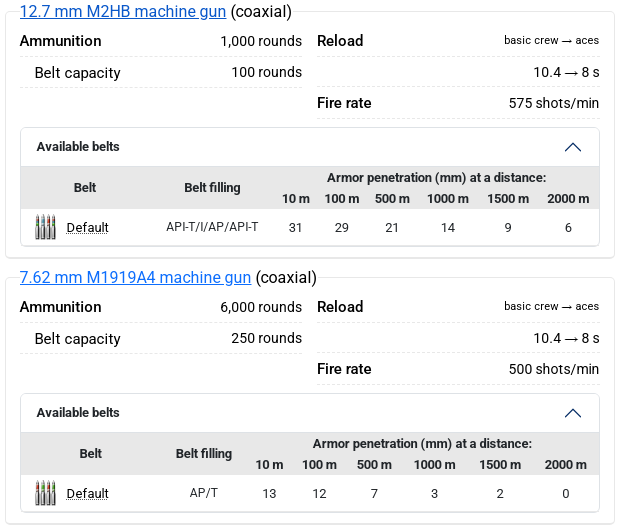Collapse the M2HB Available belts chevron
The width and height of the screenshot is (620, 532).
pyautogui.click(x=573, y=147)
